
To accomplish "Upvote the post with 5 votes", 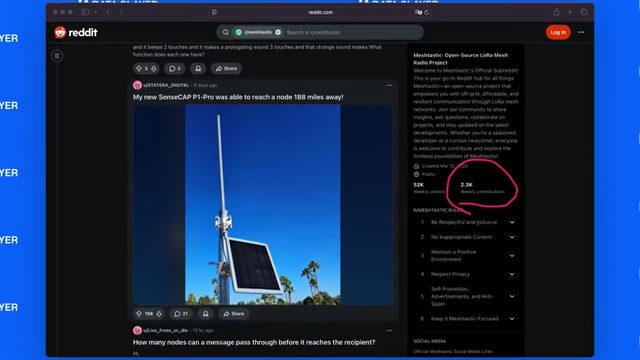I will click(139, 69).
